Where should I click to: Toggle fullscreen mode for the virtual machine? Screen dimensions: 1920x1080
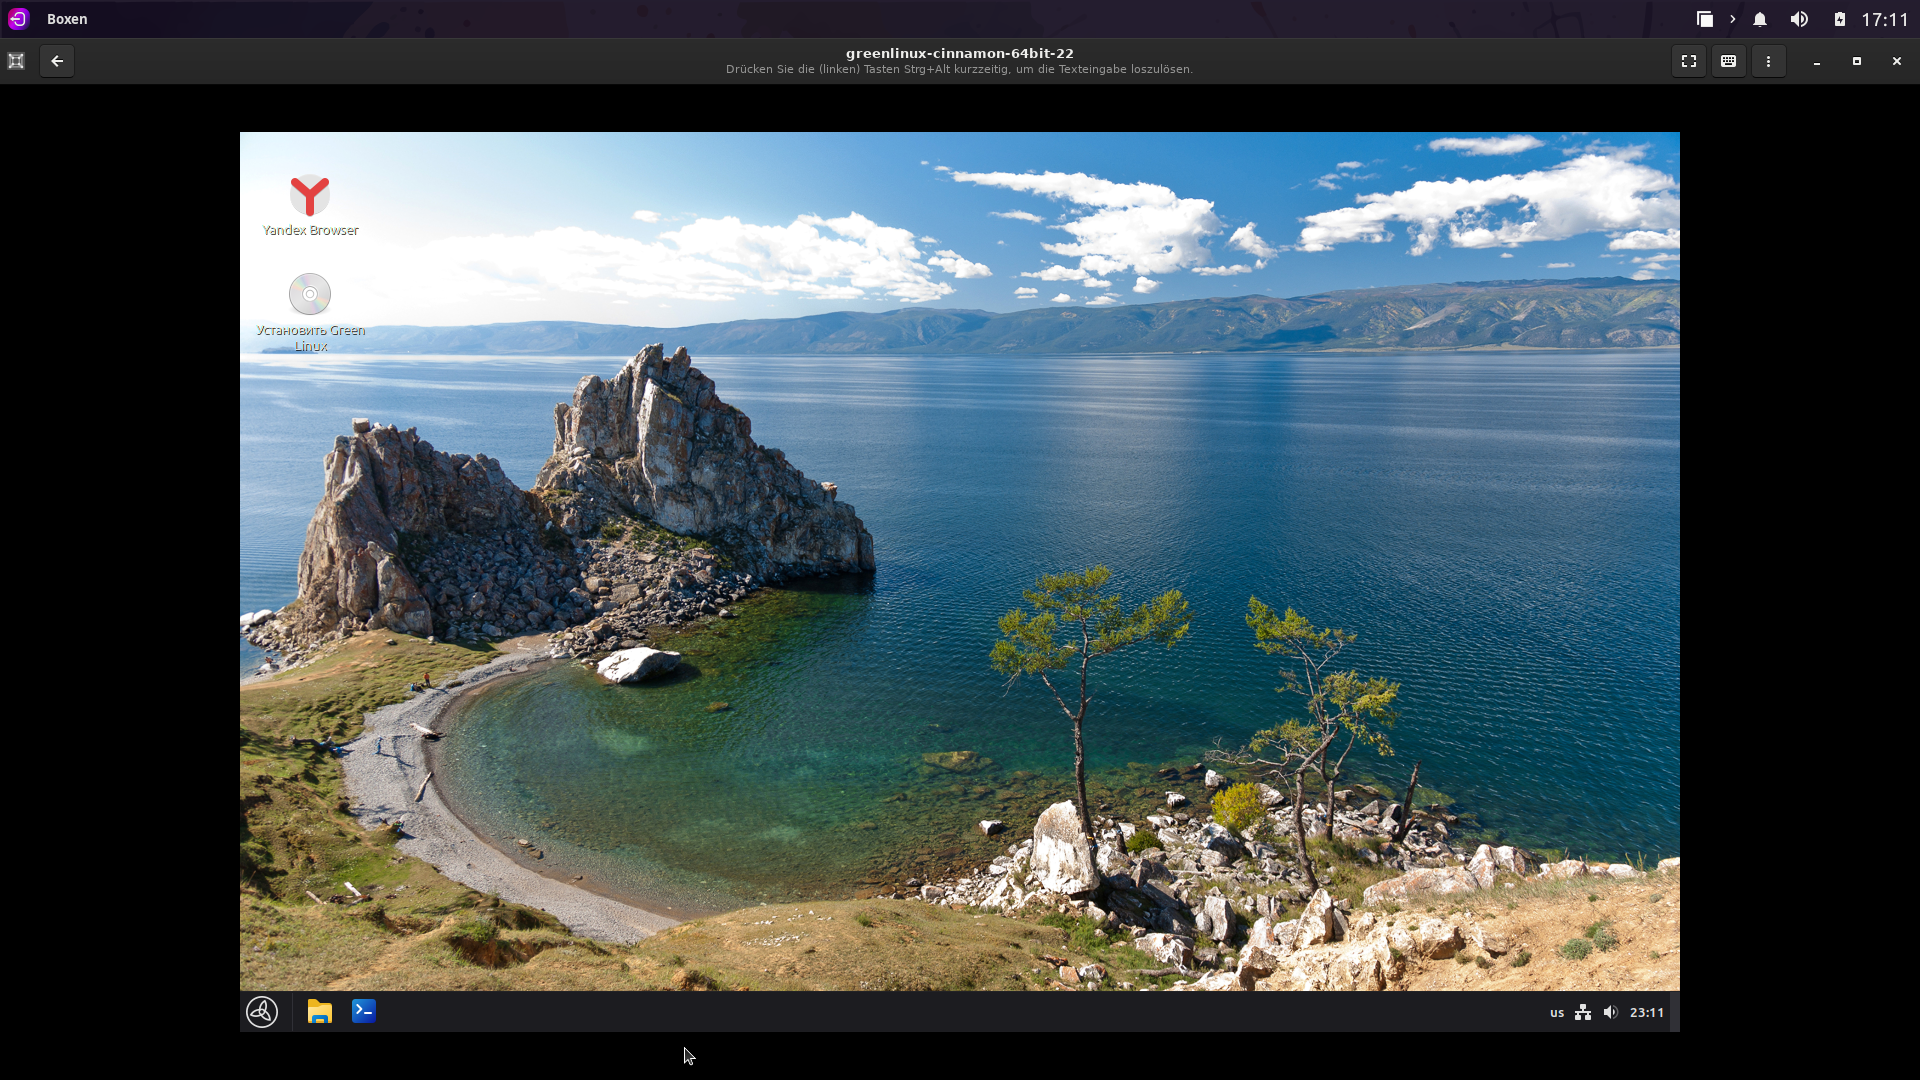pyautogui.click(x=1689, y=61)
